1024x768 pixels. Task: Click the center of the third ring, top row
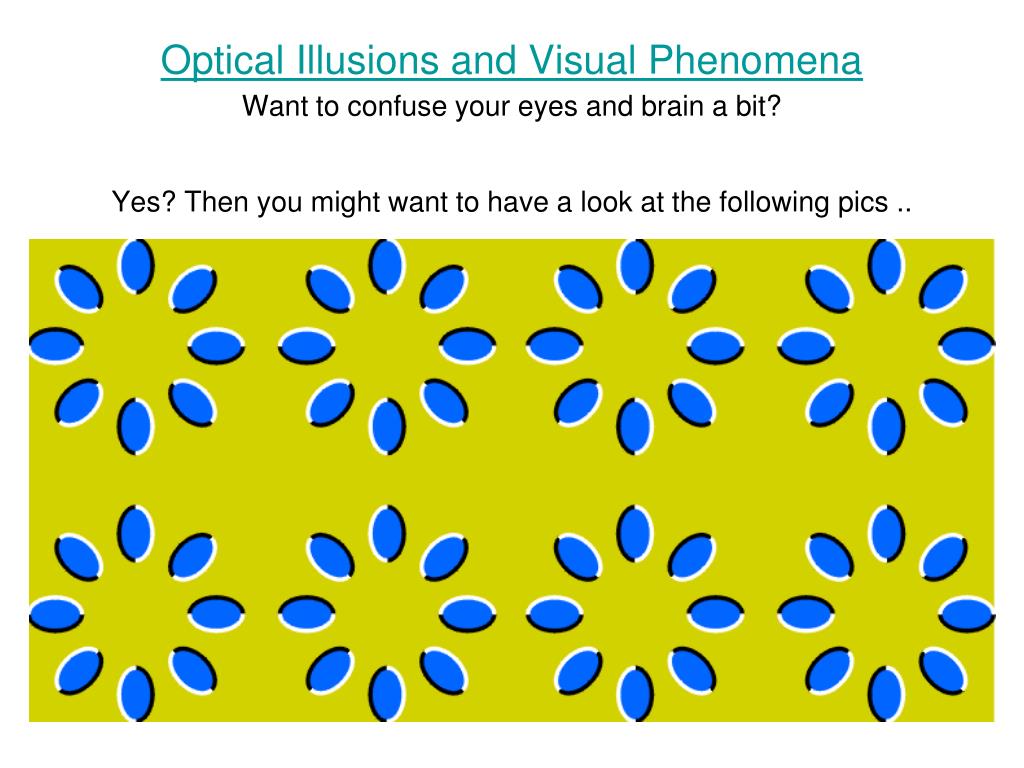tap(635, 346)
